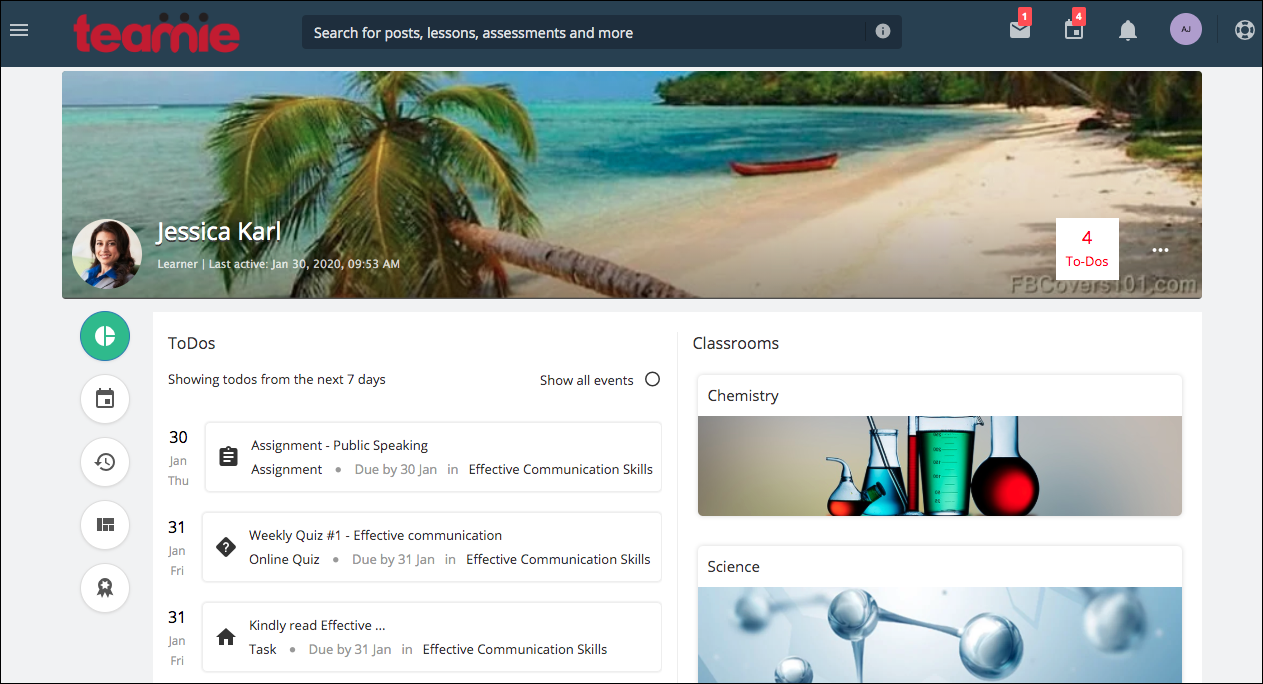Click the assignment clipboard icon
The height and width of the screenshot is (684, 1263).
[228, 457]
